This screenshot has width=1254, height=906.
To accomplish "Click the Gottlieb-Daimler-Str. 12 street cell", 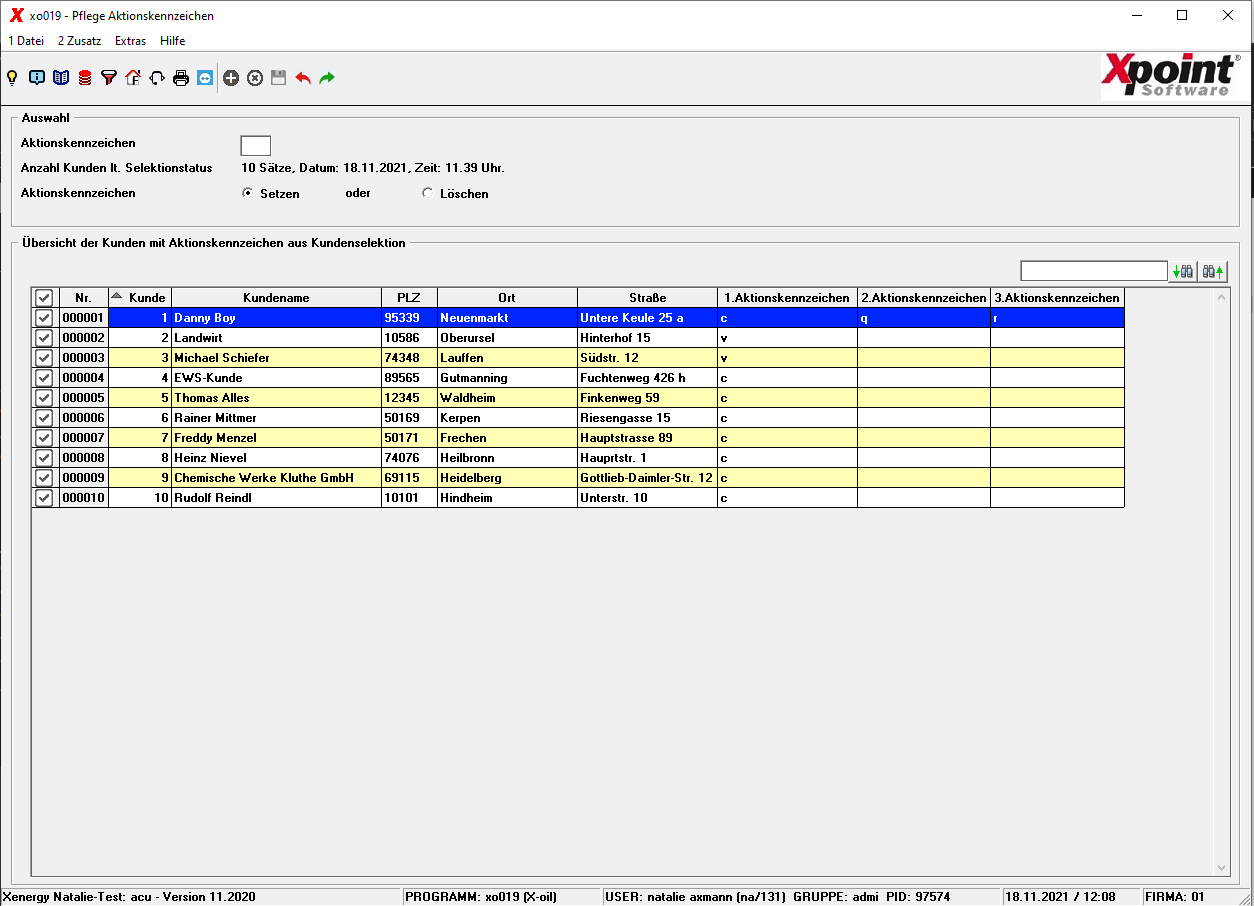I will (x=647, y=478).
